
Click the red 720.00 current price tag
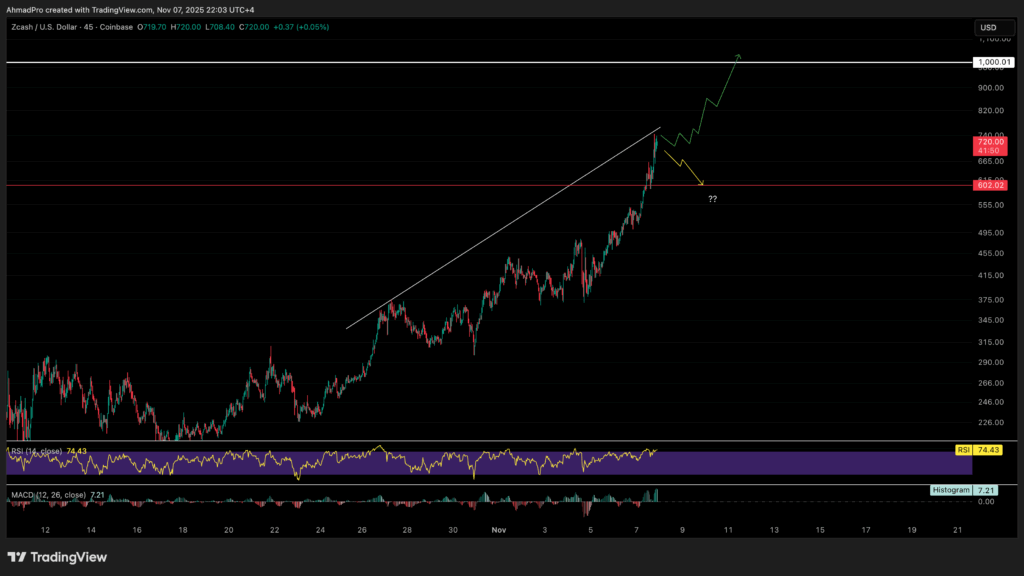[990, 147]
